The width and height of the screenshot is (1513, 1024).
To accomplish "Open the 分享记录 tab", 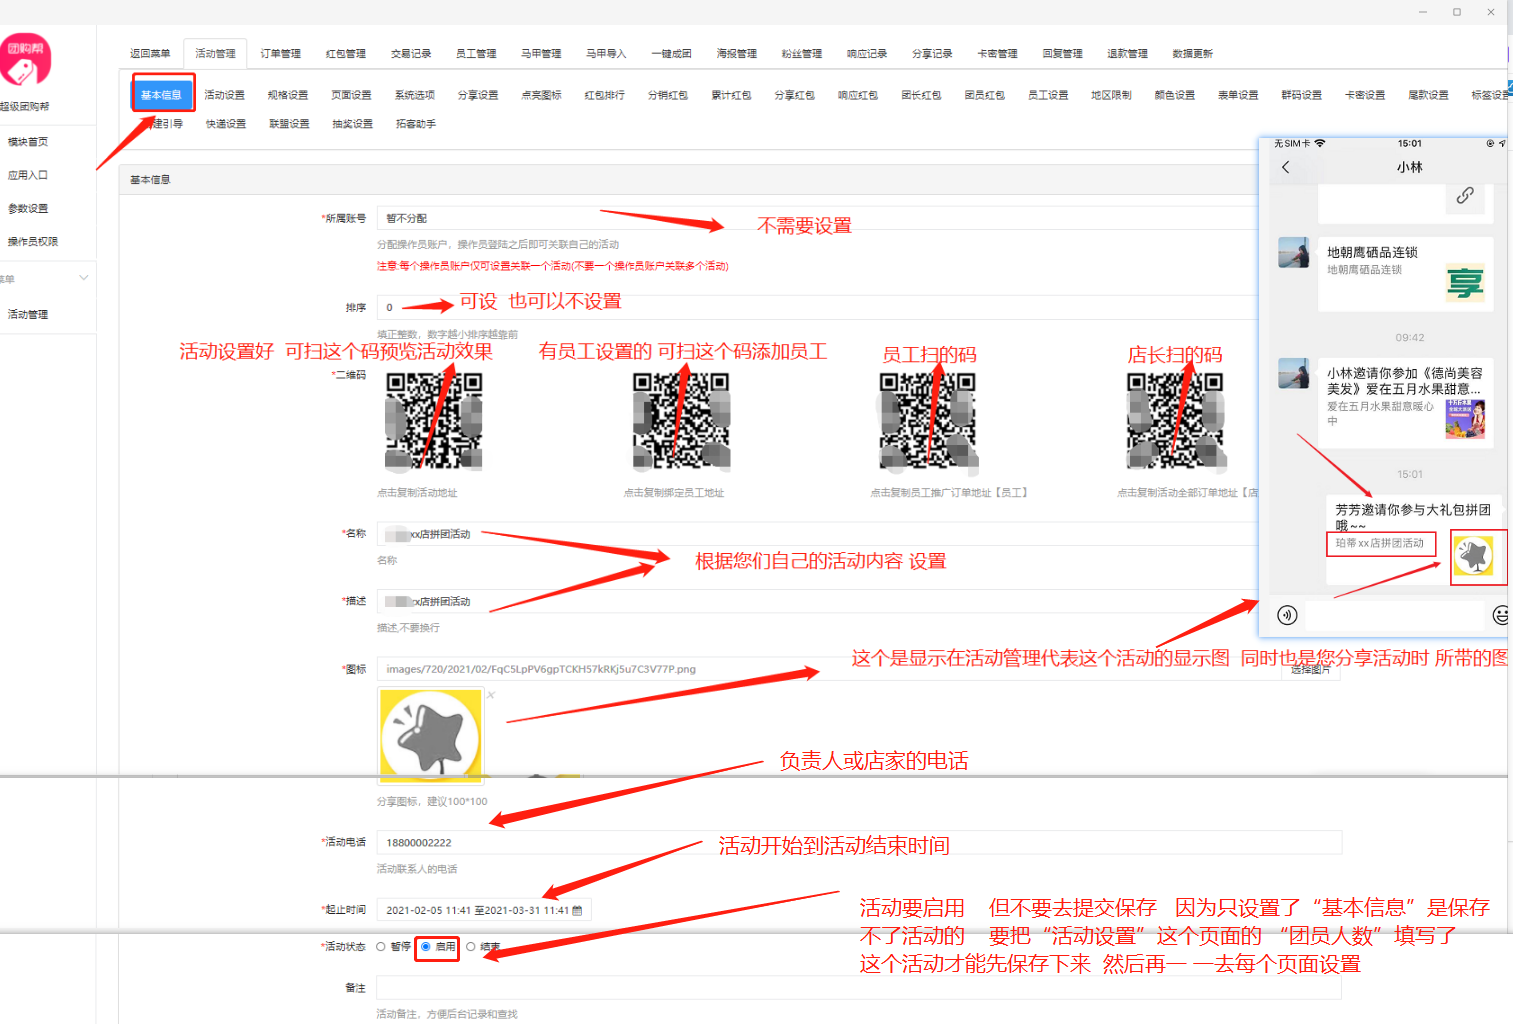I will (x=932, y=54).
